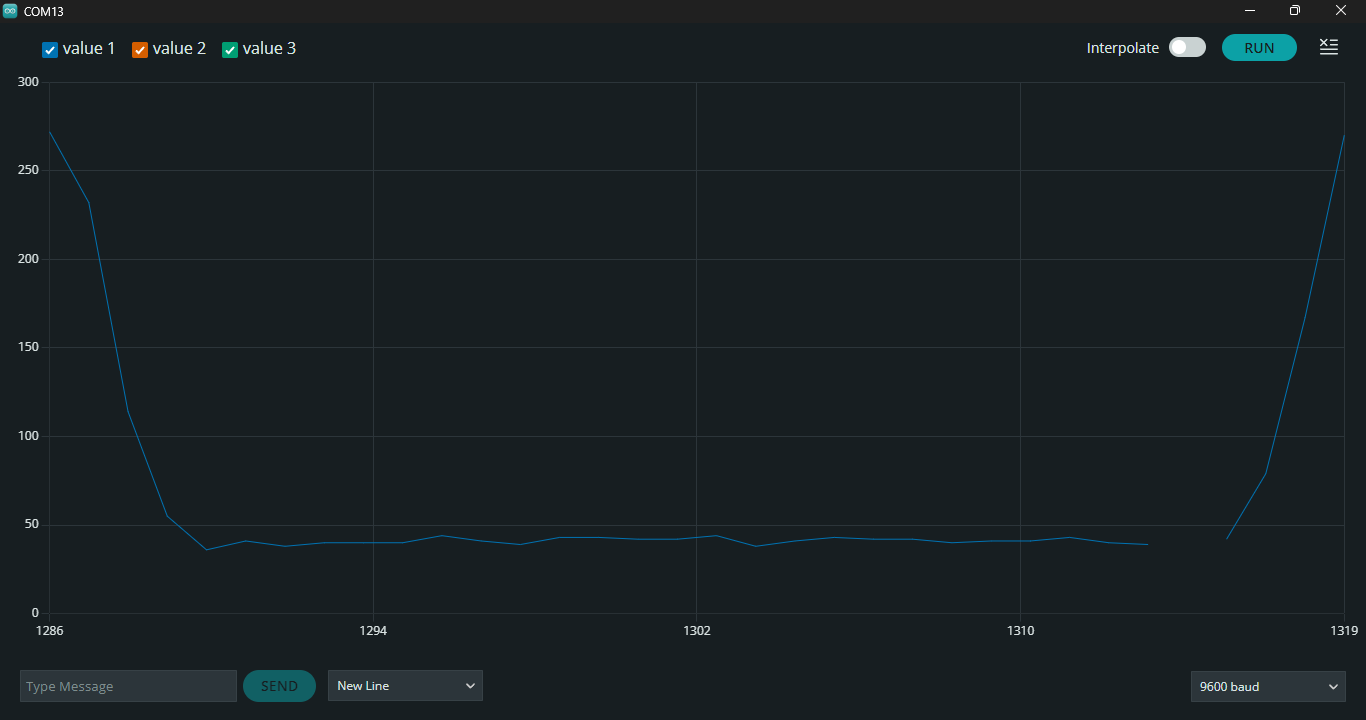Viewport: 1366px width, 720px height.
Task: Click the Arduino logo in title bar
Action: tap(10, 10)
